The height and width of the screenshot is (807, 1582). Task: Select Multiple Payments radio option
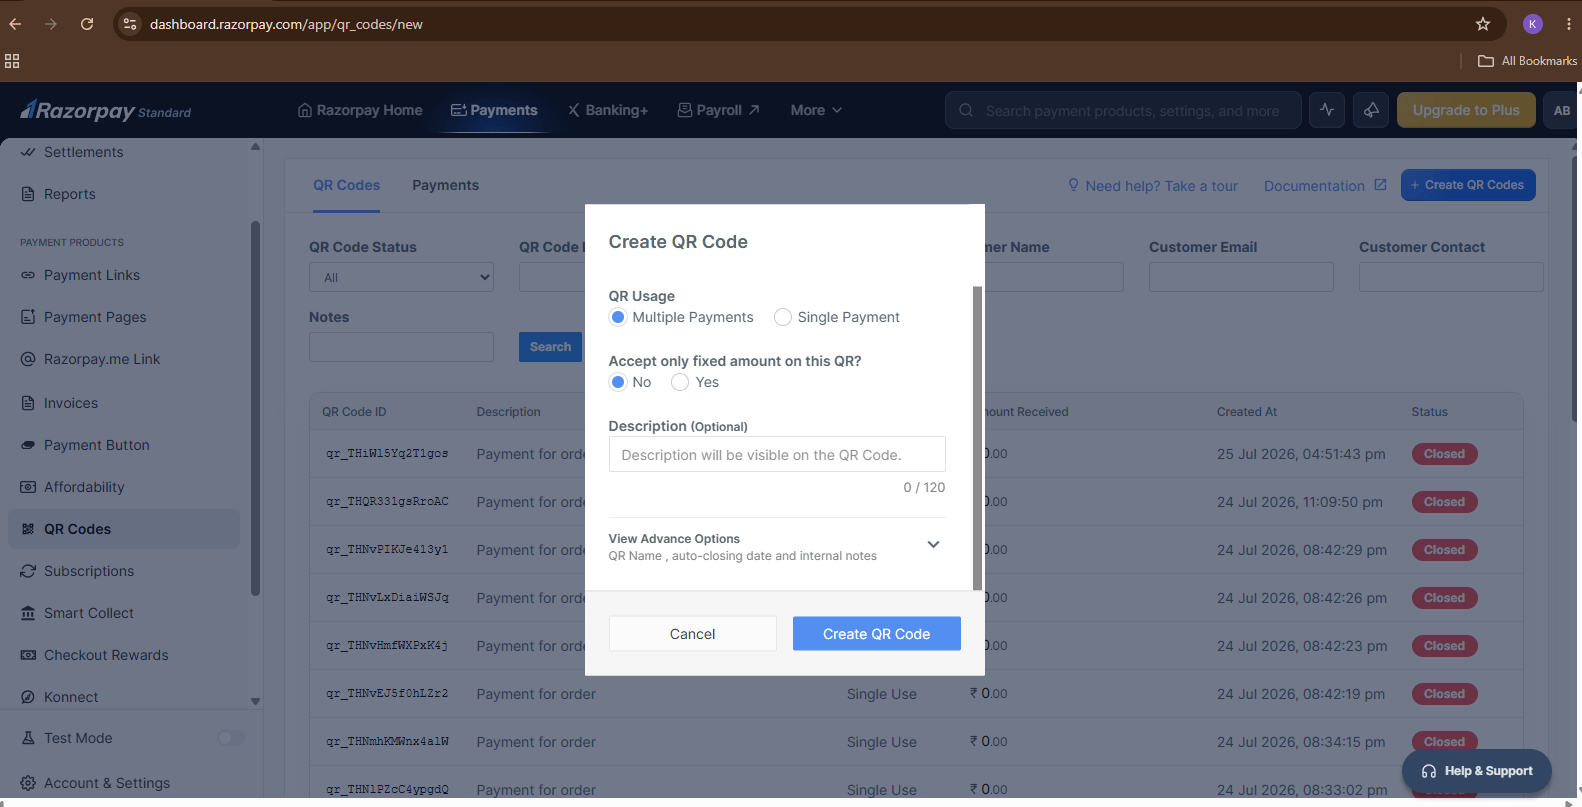tap(618, 317)
